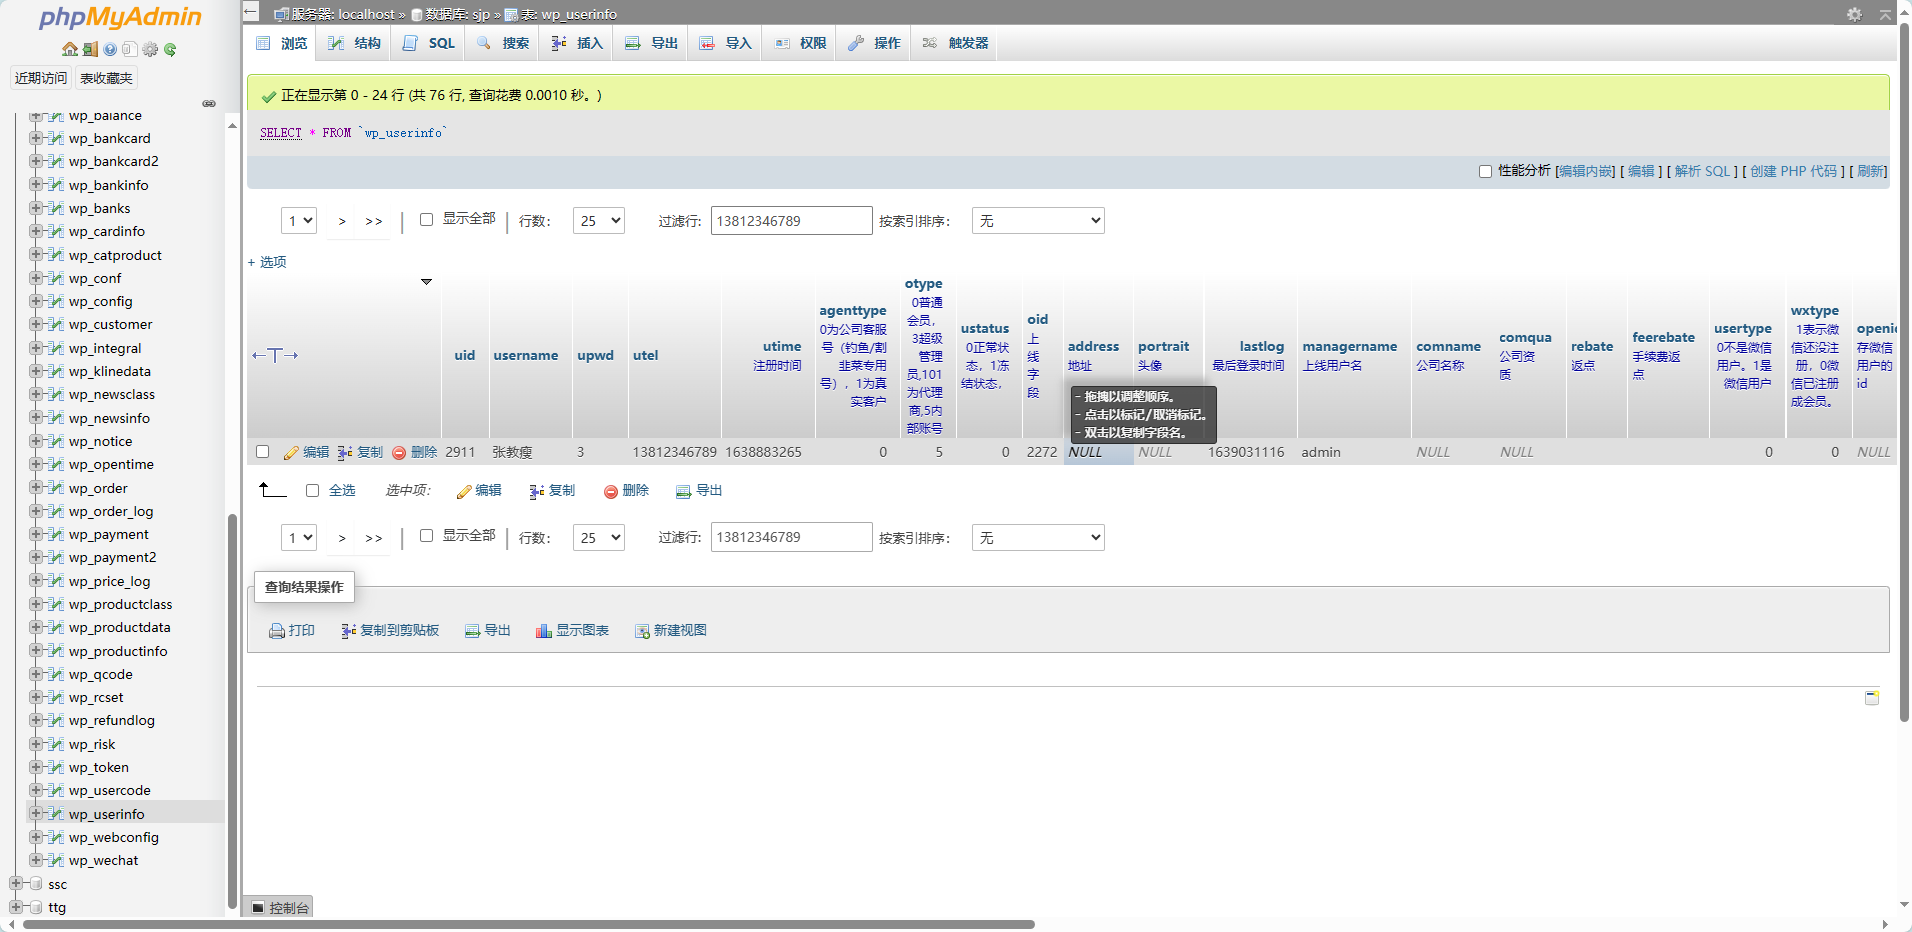Enable the performance analysis checkbox

(1485, 171)
